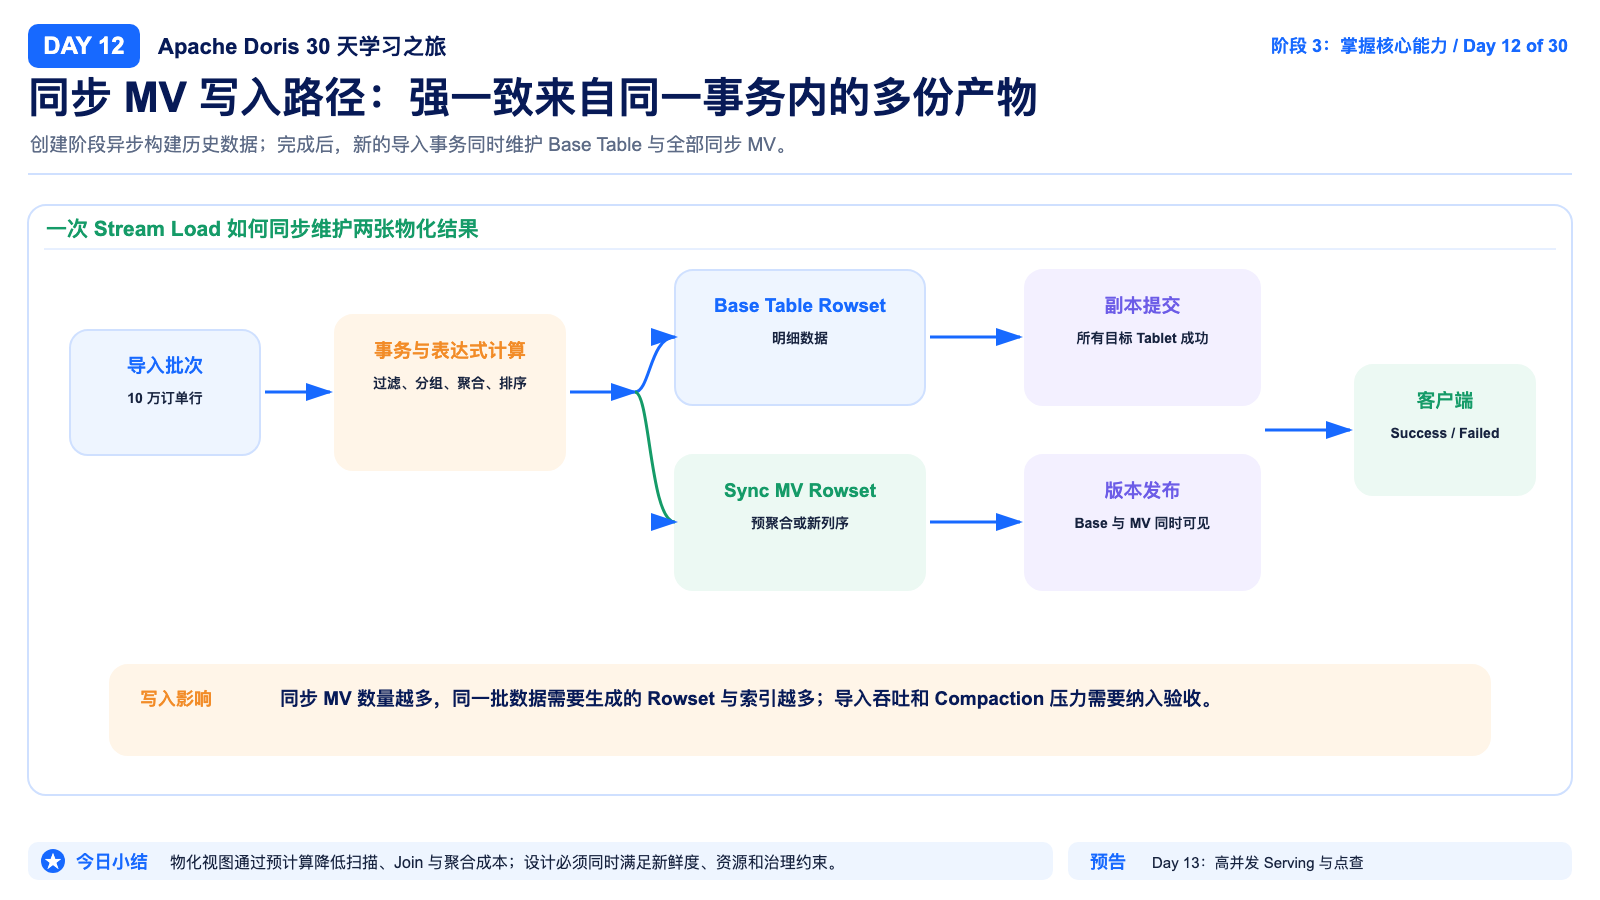Click the 预告 label
Screen dimensions: 1600x900
click(x=1108, y=861)
